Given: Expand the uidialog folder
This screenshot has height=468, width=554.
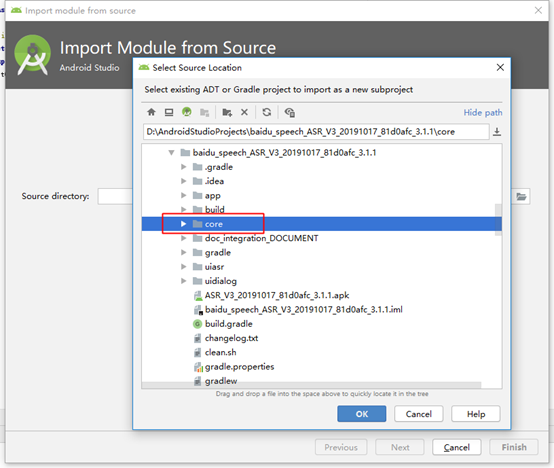Looking at the screenshot, I should 183,281.
